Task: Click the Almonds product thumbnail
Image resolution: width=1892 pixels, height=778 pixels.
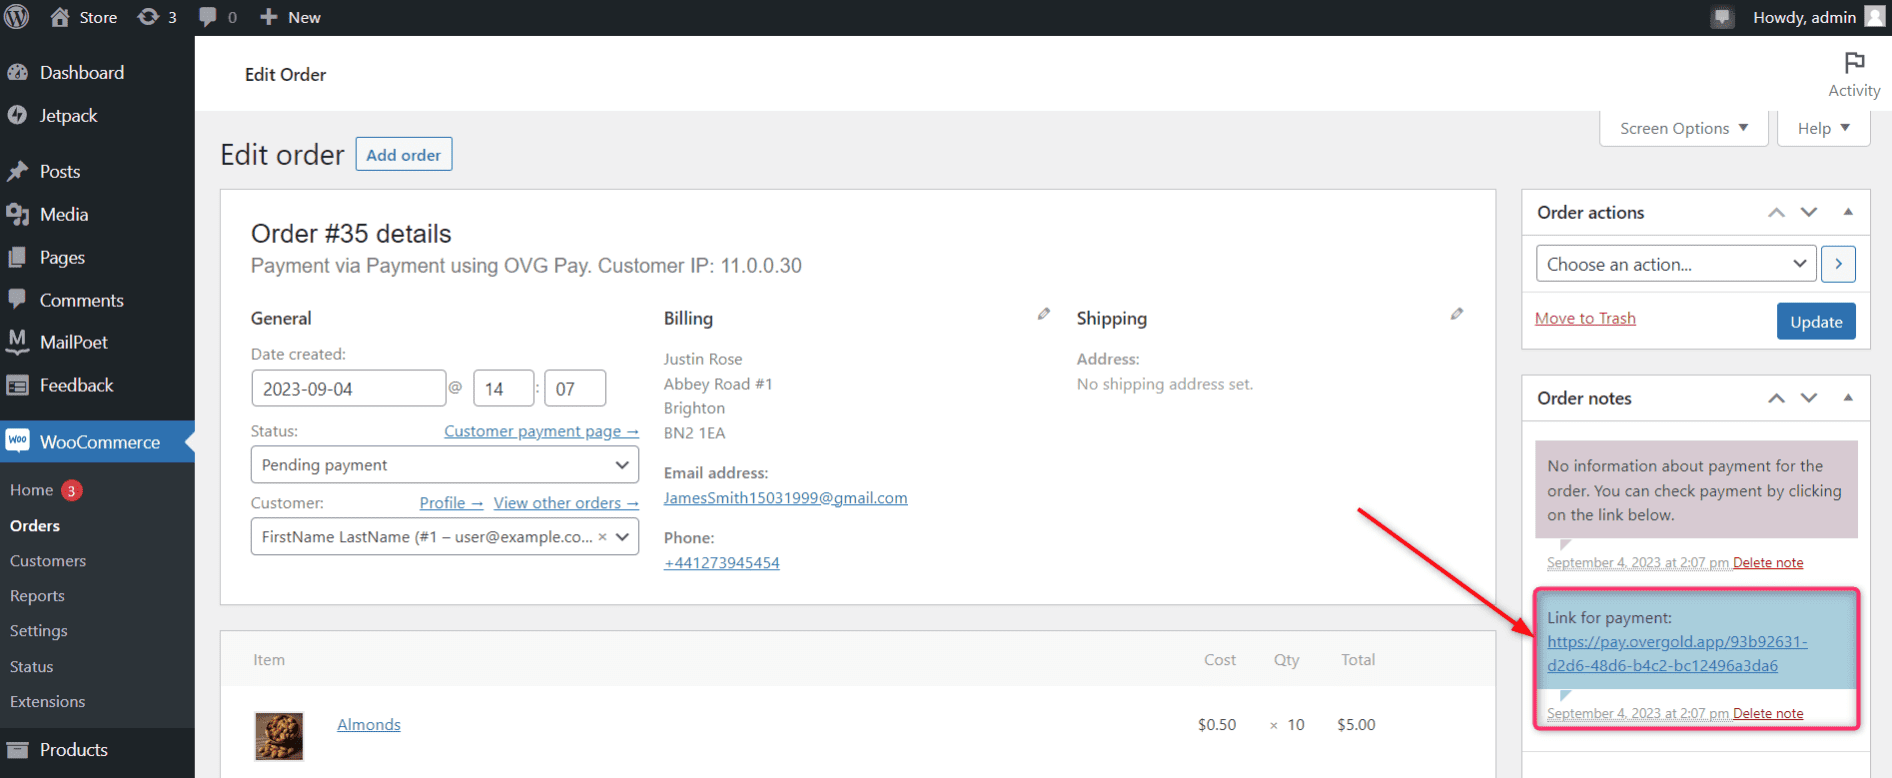Action: tap(279, 736)
